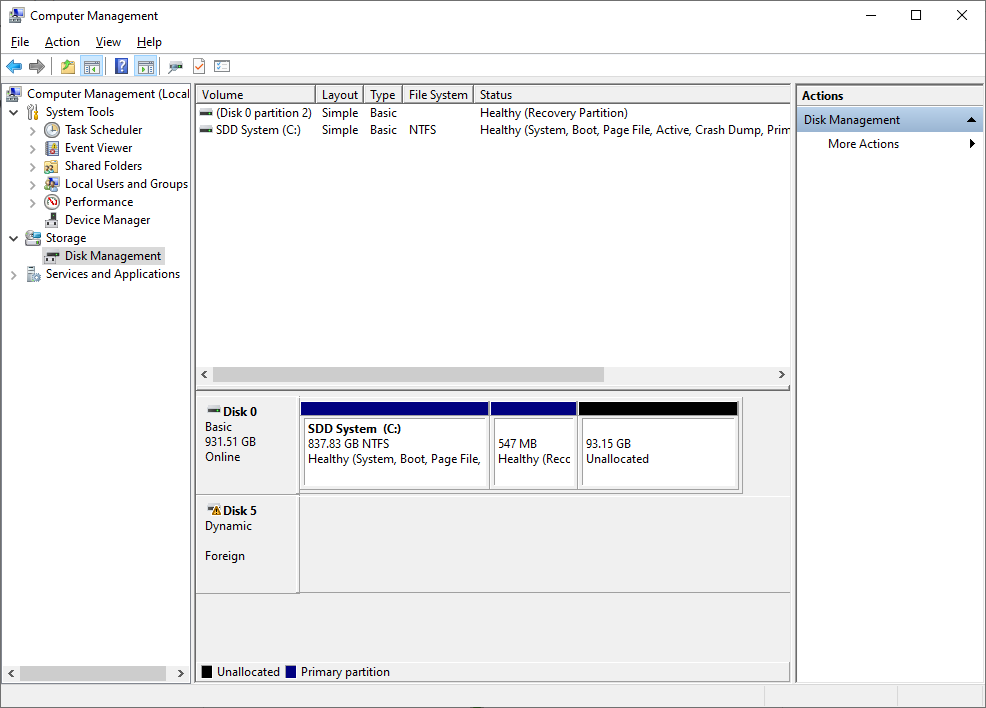Toggle the console tree visibility
The image size is (986, 708).
click(x=91, y=66)
